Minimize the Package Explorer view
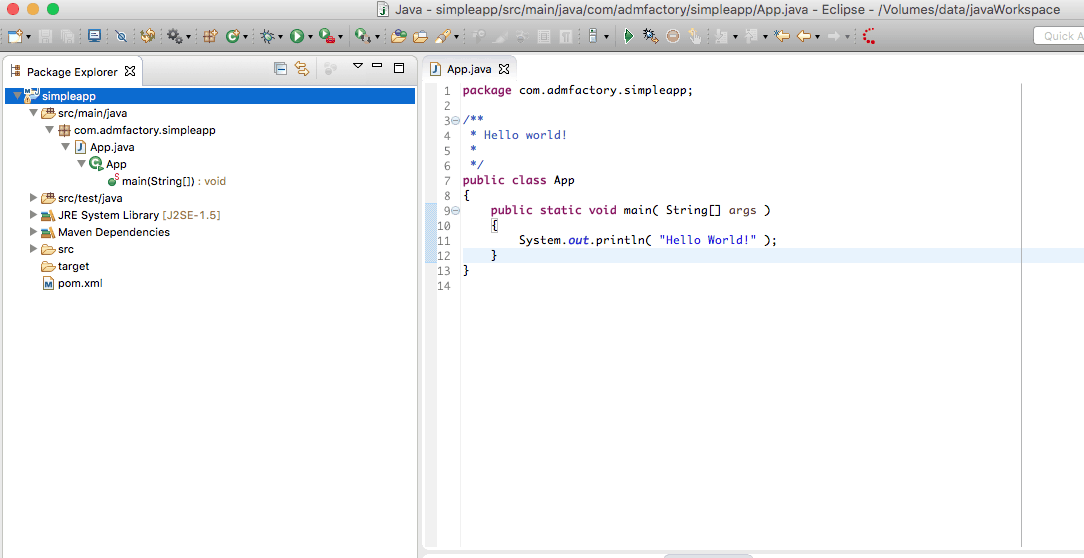1084x558 pixels. [377, 66]
